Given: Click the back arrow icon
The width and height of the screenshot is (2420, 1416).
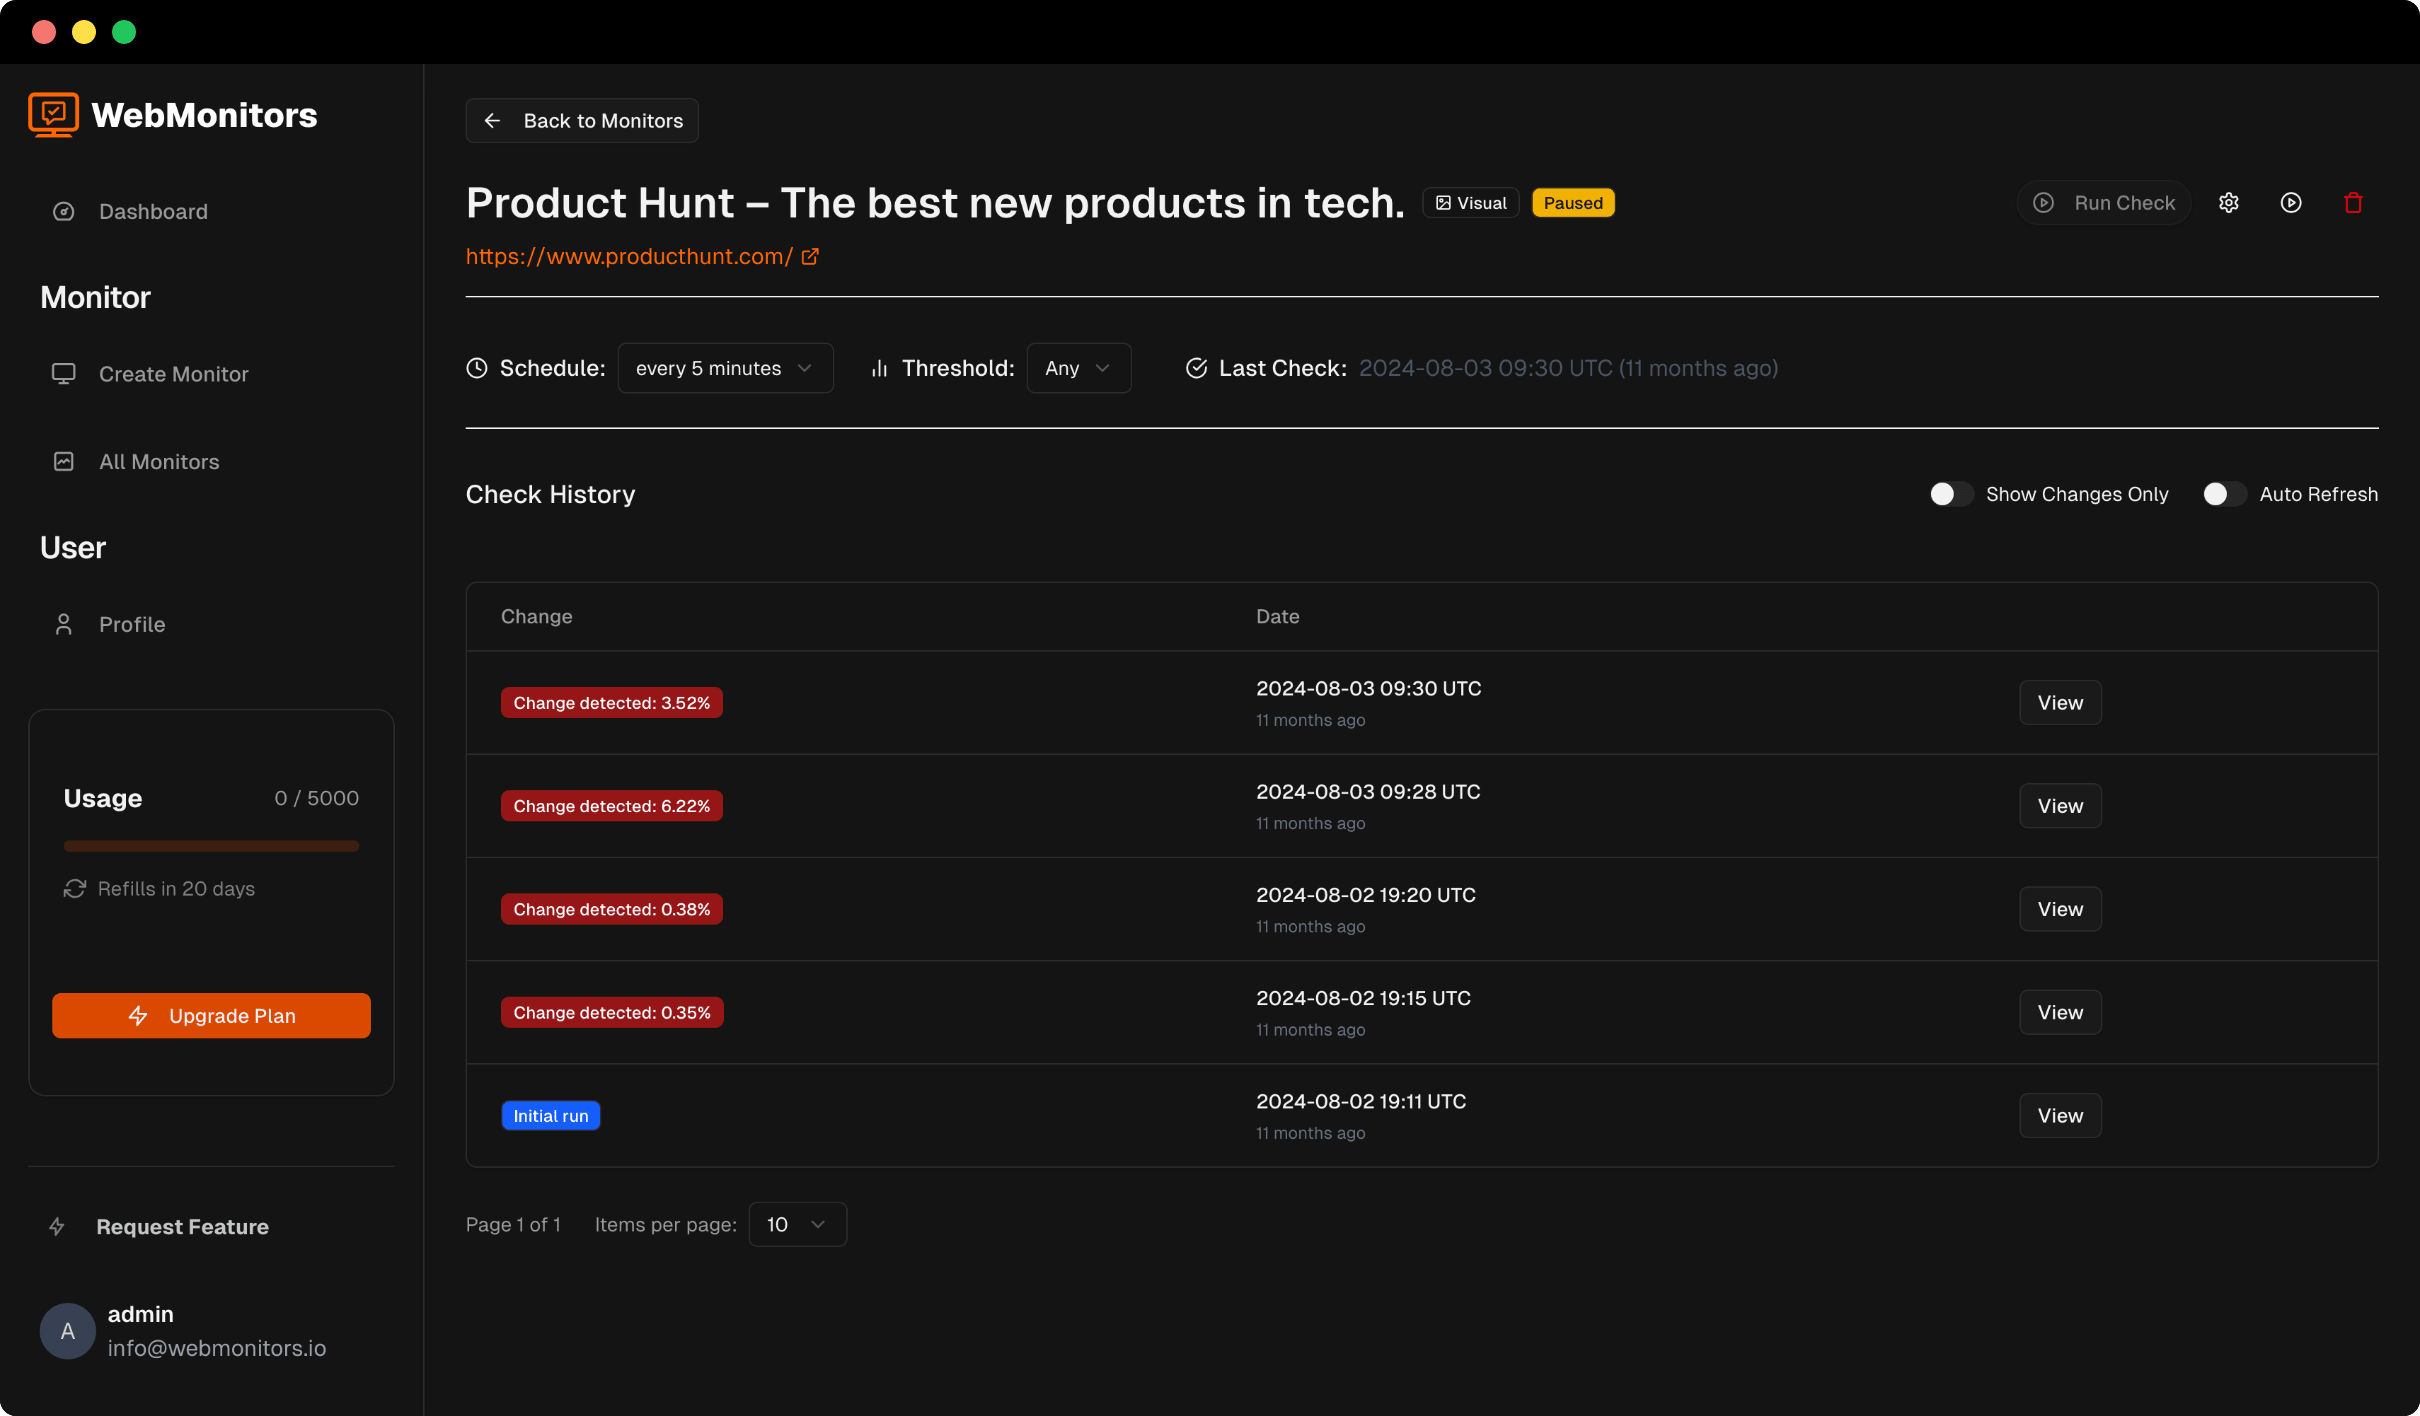Looking at the screenshot, I should pyautogui.click(x=492, y=121).
